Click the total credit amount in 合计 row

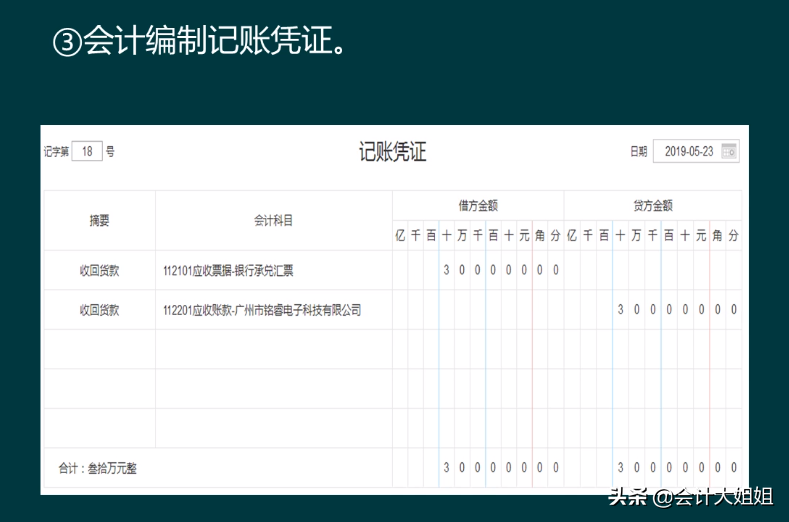point(653,468)
